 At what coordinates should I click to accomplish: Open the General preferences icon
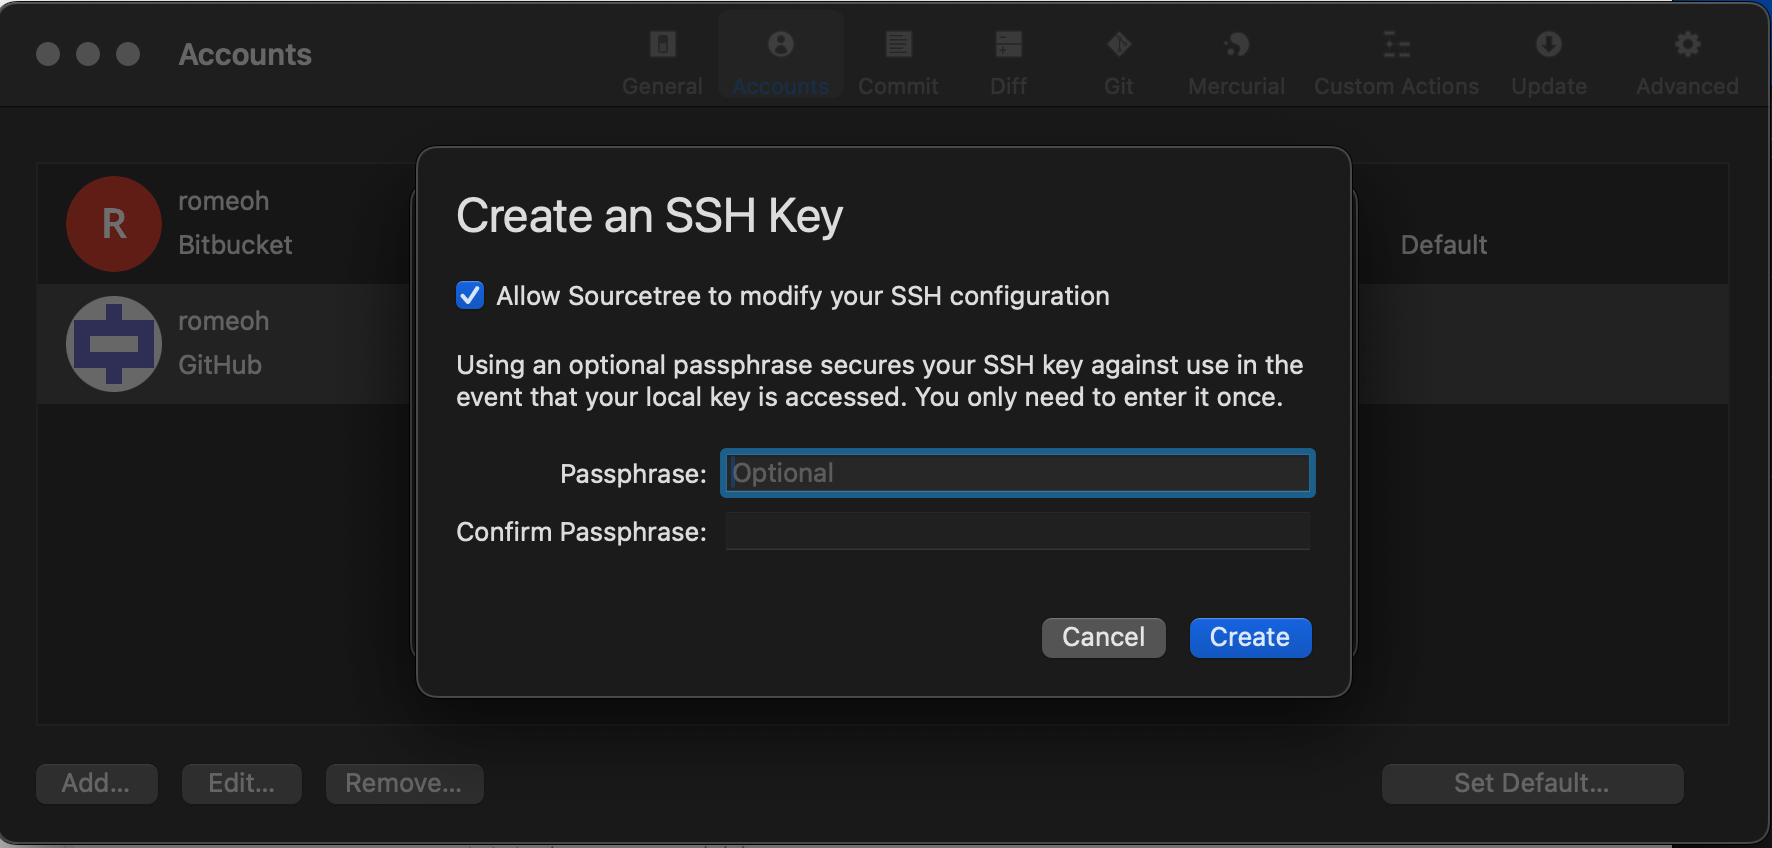point(662,45)
